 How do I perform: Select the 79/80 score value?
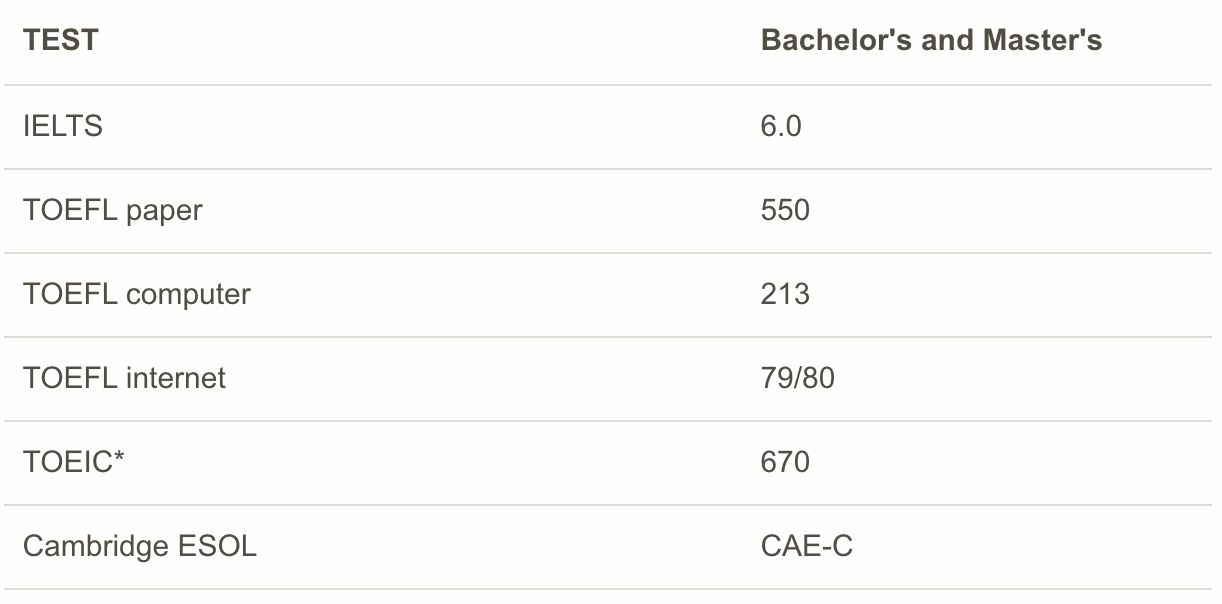(x=797, y=378)
